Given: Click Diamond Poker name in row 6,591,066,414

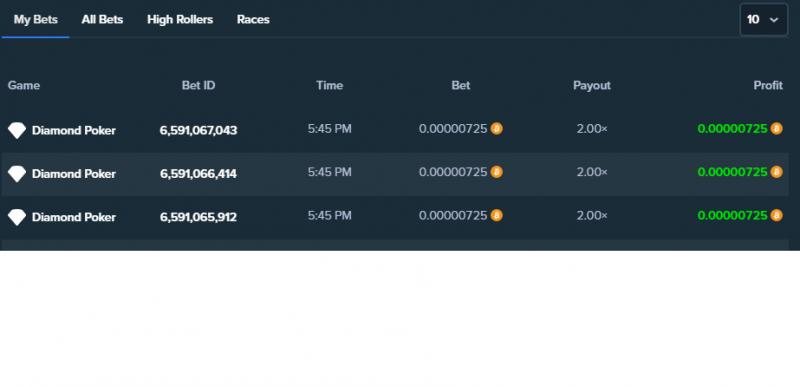Looking at the screenshot, I should pos(74,174).
